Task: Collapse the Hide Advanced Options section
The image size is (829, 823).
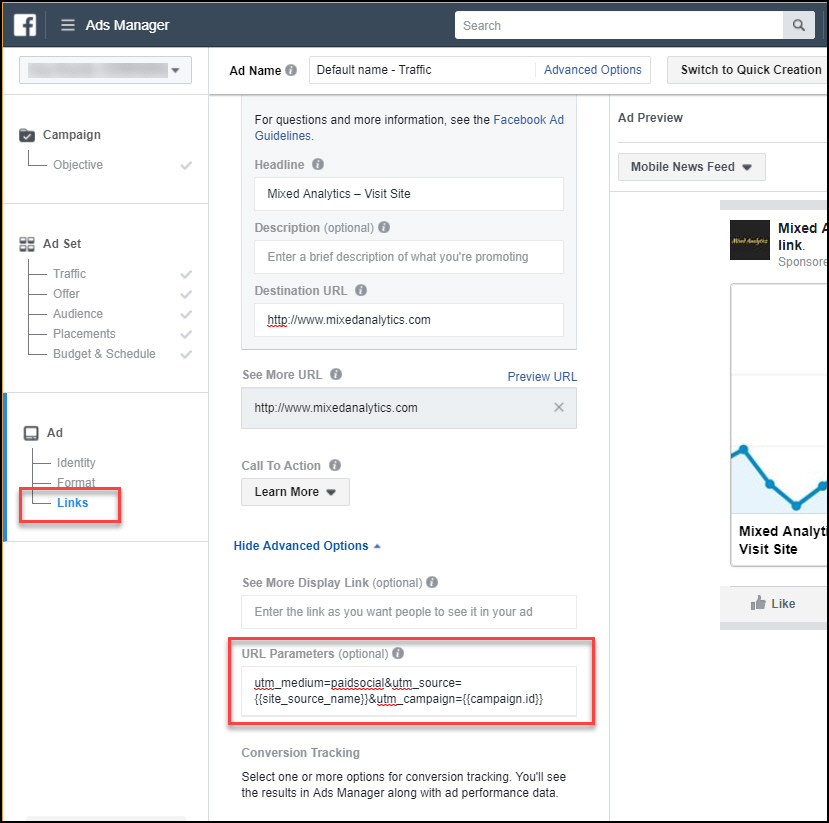Action: [307, 545]
